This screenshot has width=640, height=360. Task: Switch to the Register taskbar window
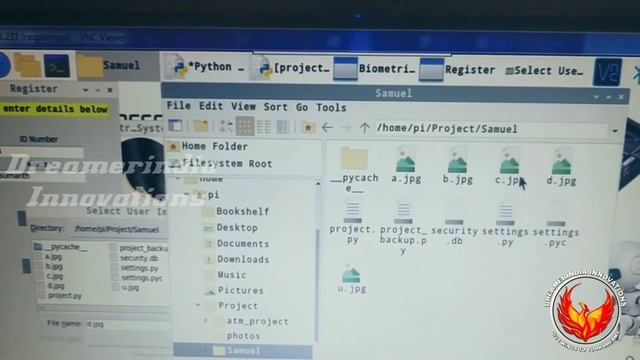pyautogui.click(x=458, y=70)
